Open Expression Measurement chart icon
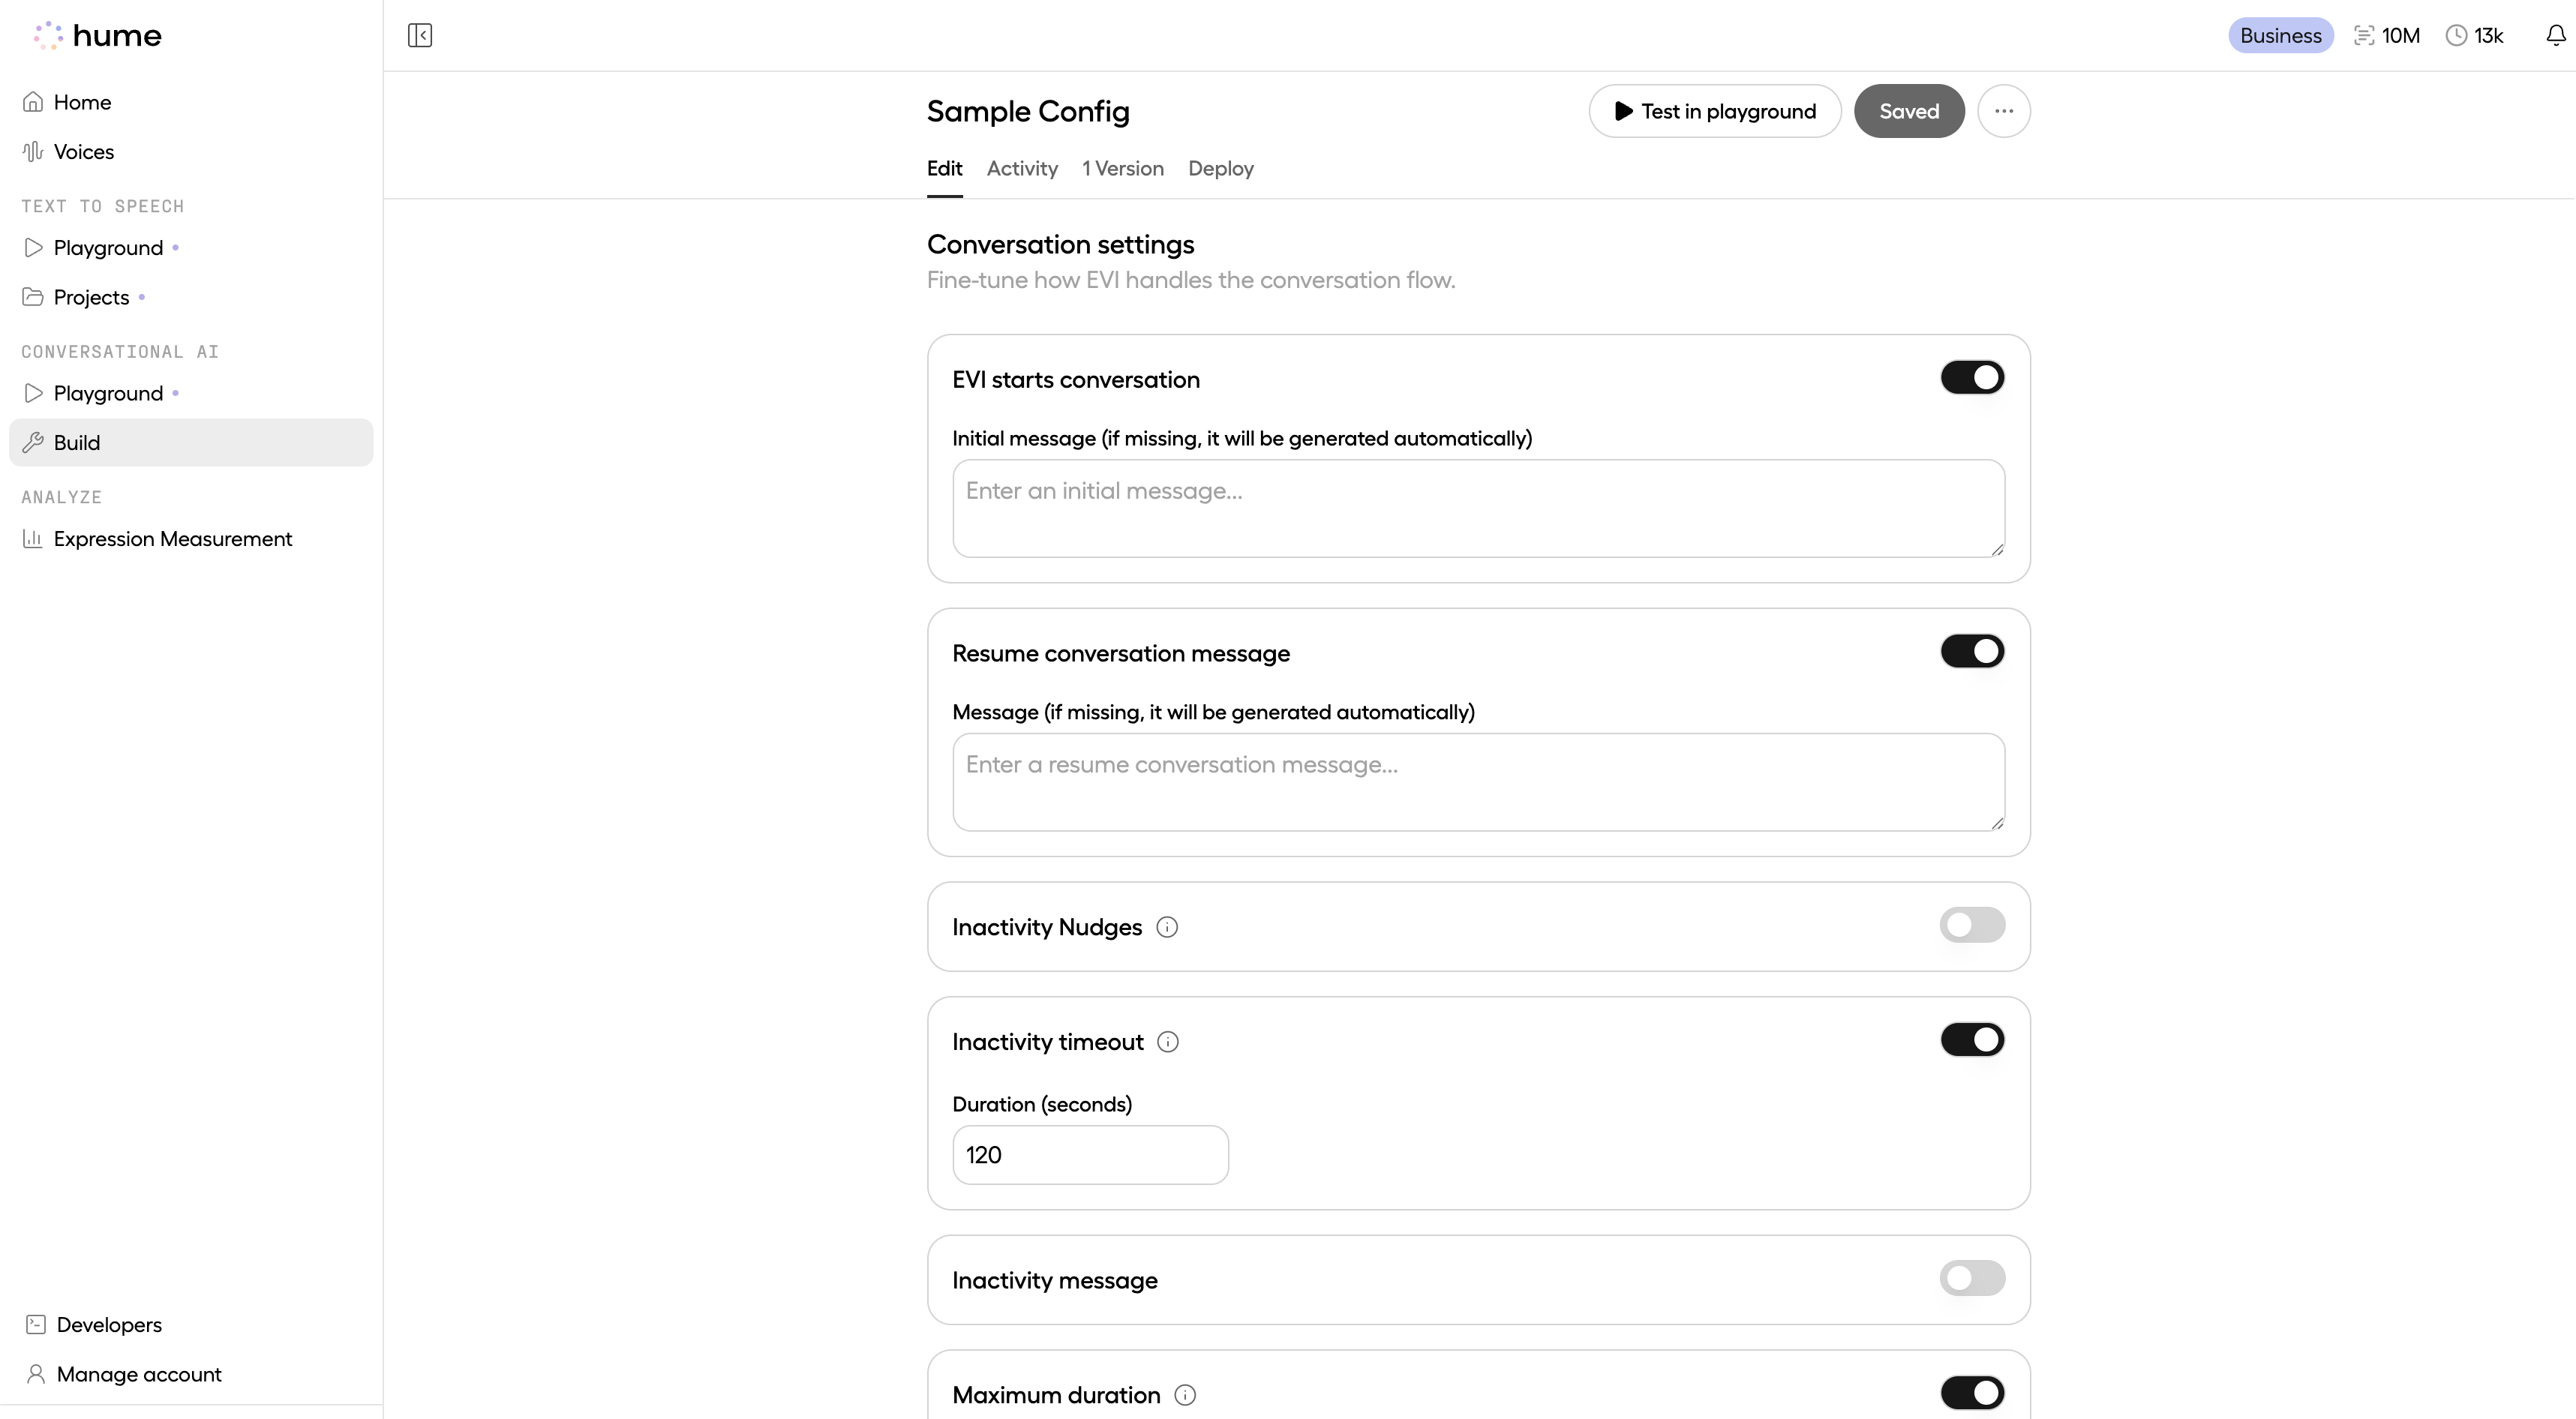This screenshot has width=2576, height=1419. pos(33,539)
